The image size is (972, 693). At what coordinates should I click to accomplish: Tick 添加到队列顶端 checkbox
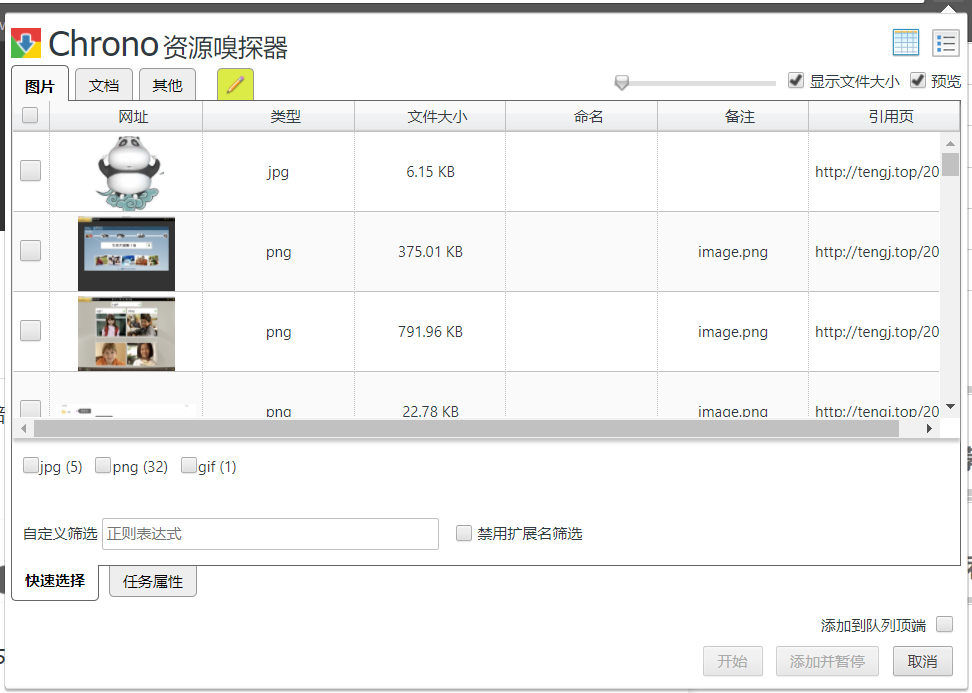(x=944, y=624)
